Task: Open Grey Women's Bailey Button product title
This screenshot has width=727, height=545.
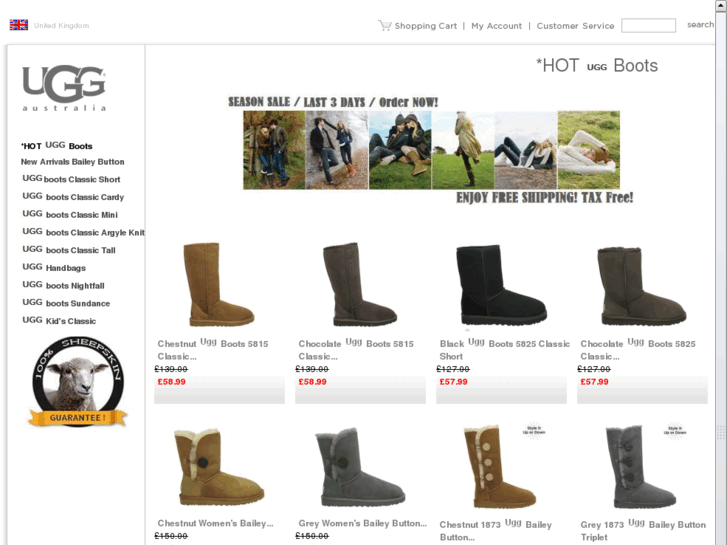Action: [363, 523]
